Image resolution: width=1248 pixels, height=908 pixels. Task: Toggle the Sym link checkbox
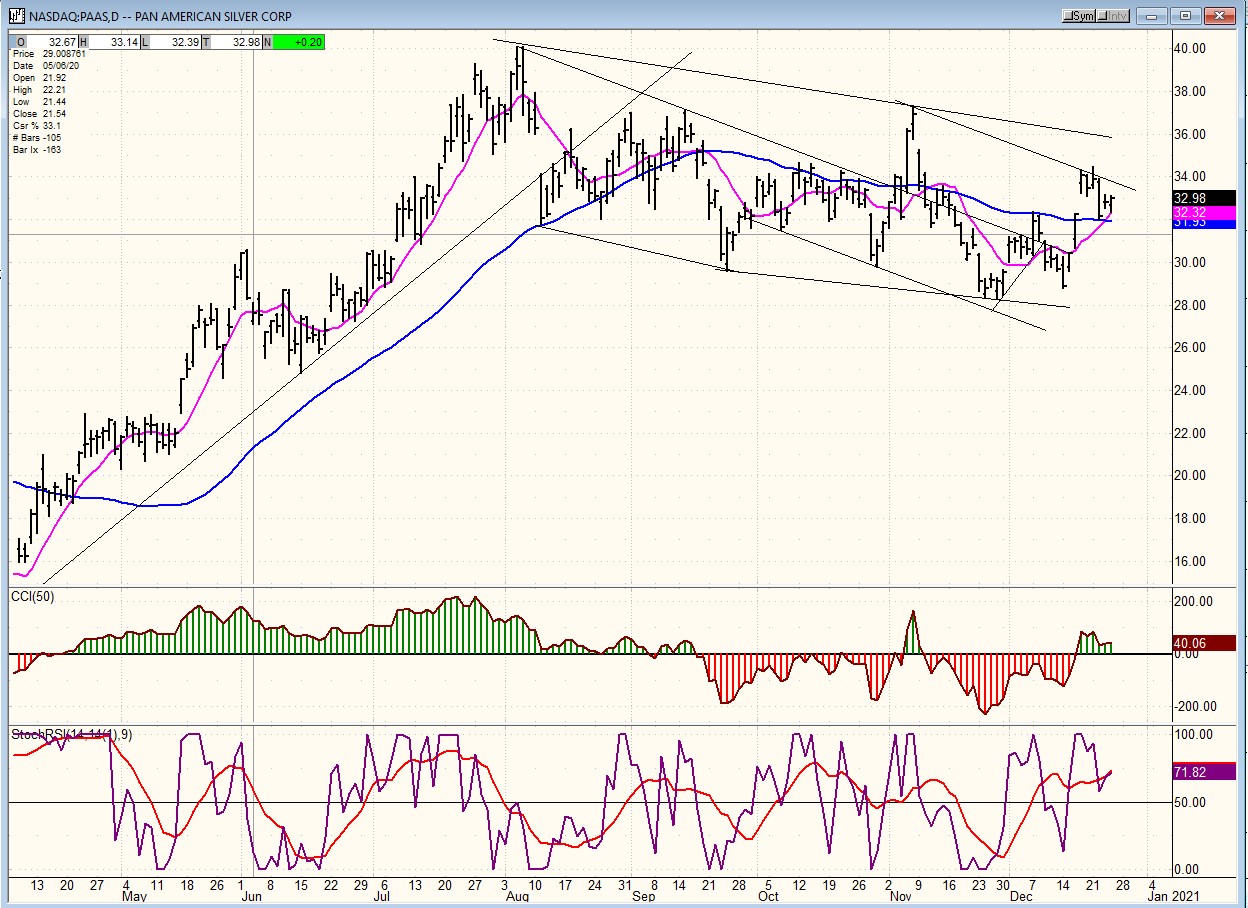pyautogui.click(x=1079, y=16)
